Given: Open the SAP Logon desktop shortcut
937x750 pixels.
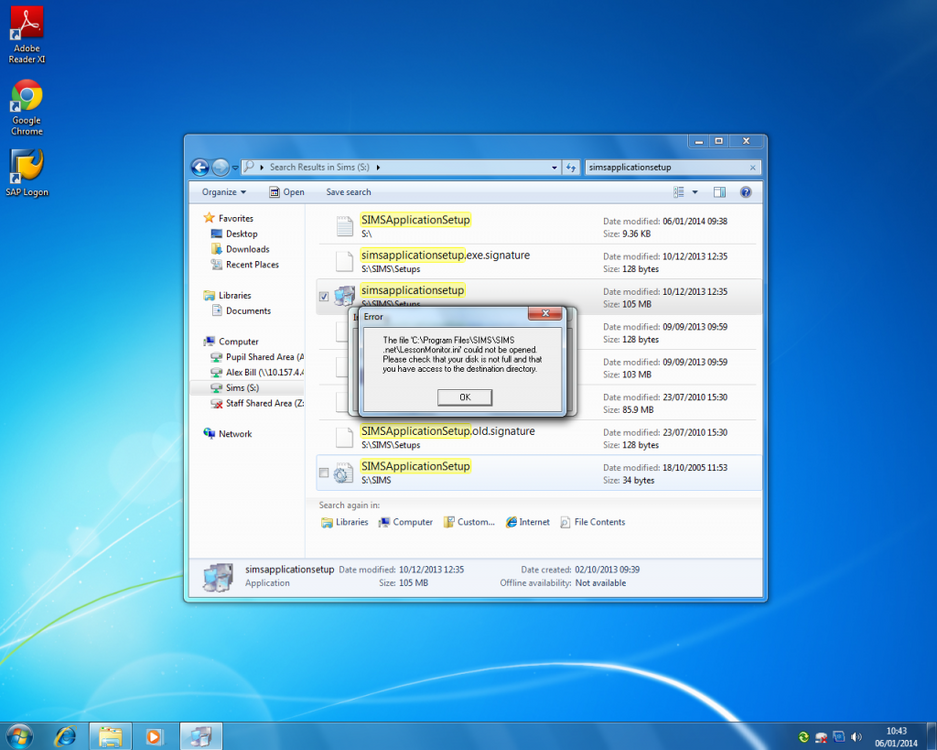Looking at the screenshot, I should 26,173.
